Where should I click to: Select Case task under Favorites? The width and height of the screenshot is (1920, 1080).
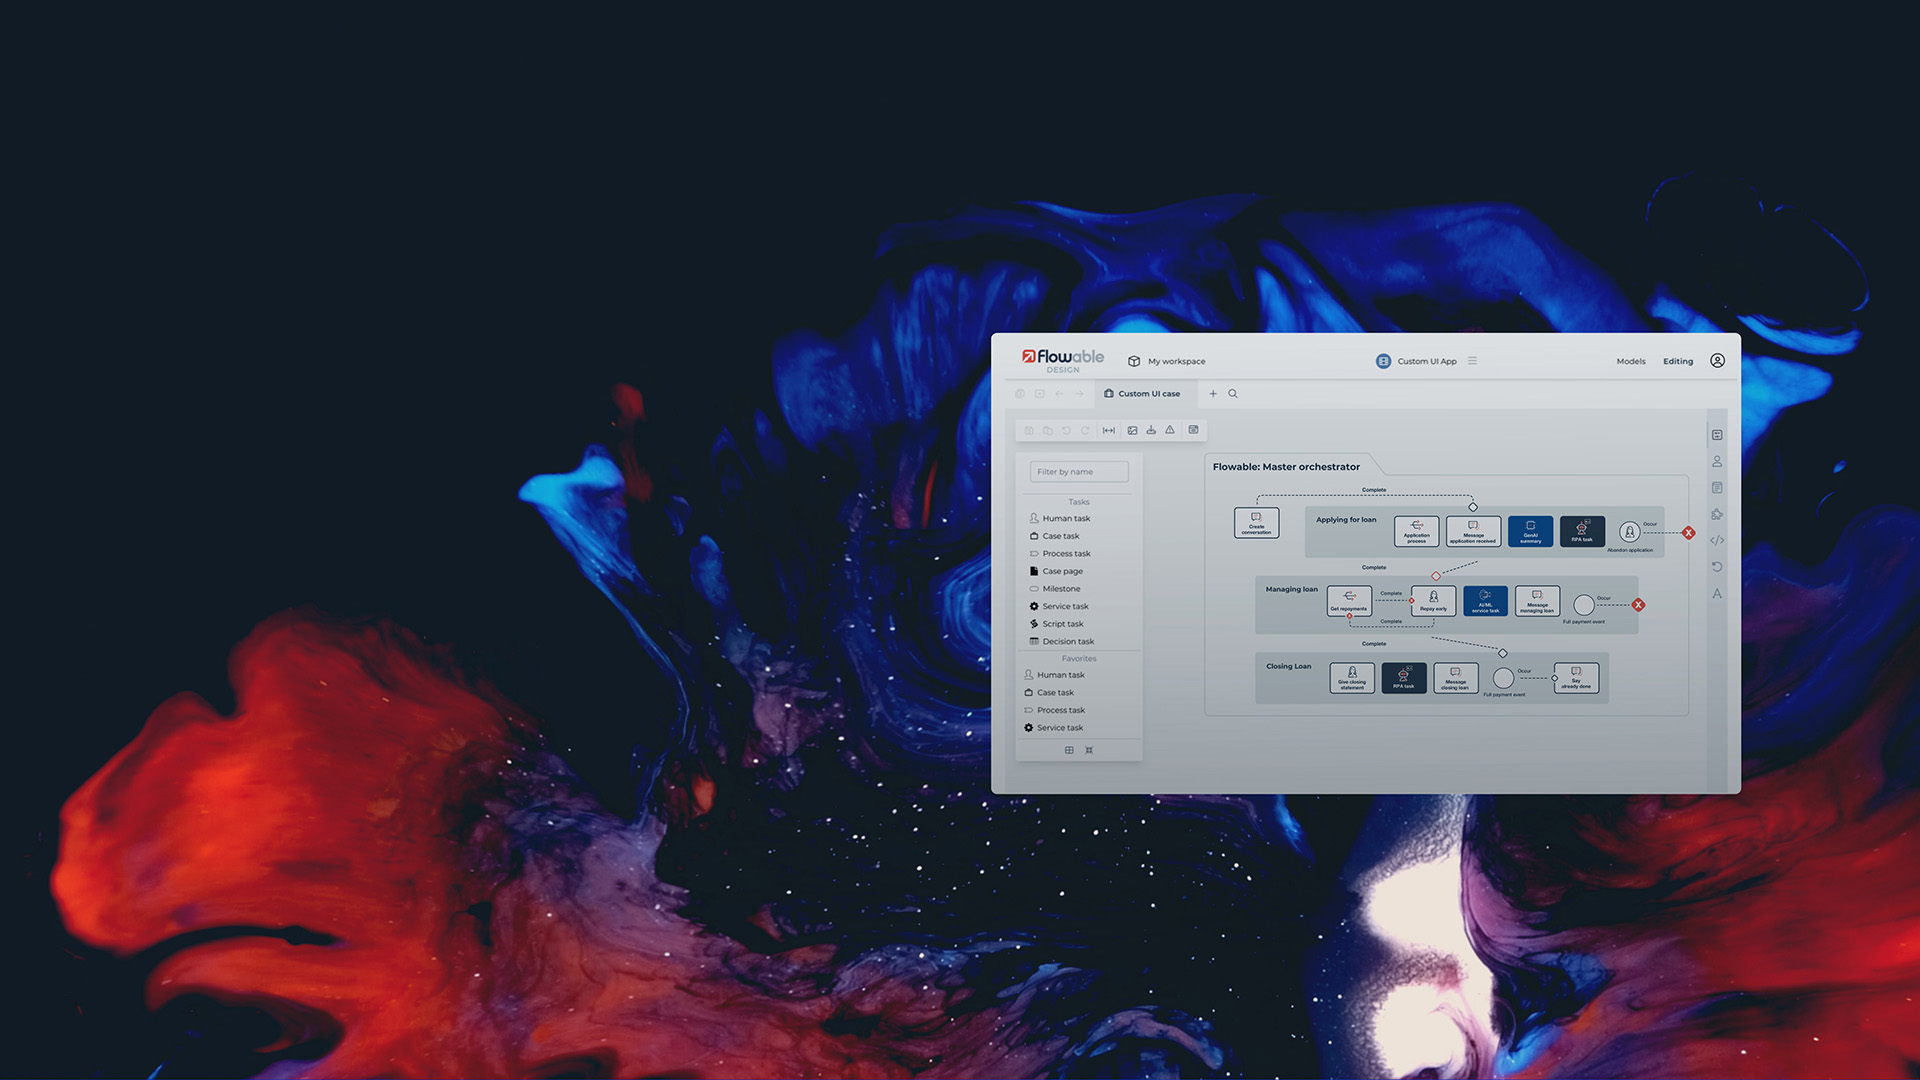point(1049,692)
